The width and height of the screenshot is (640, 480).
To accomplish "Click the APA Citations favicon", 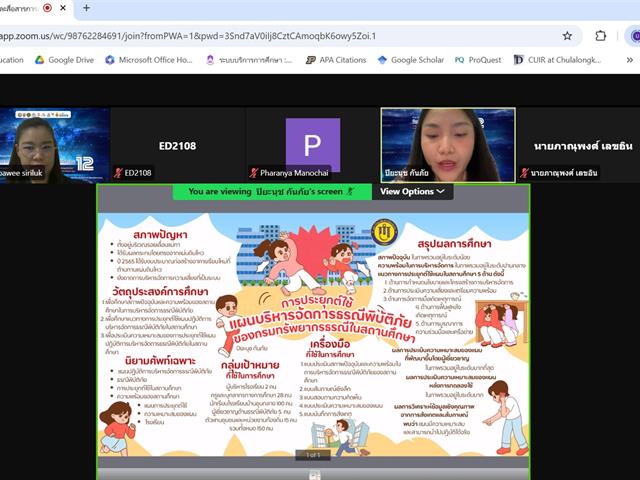I will (310, 60).
